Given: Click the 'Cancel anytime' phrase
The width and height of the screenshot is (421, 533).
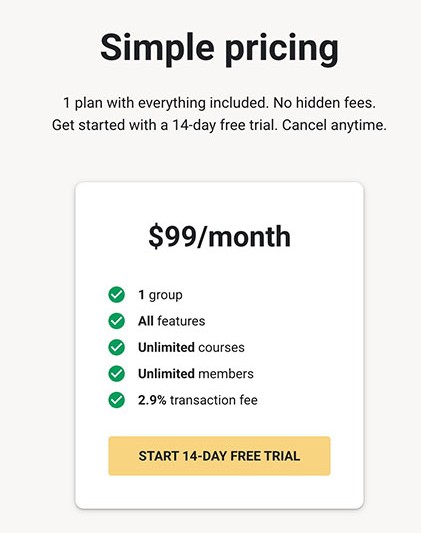Looking at the screenshot, I should point(334,125).
